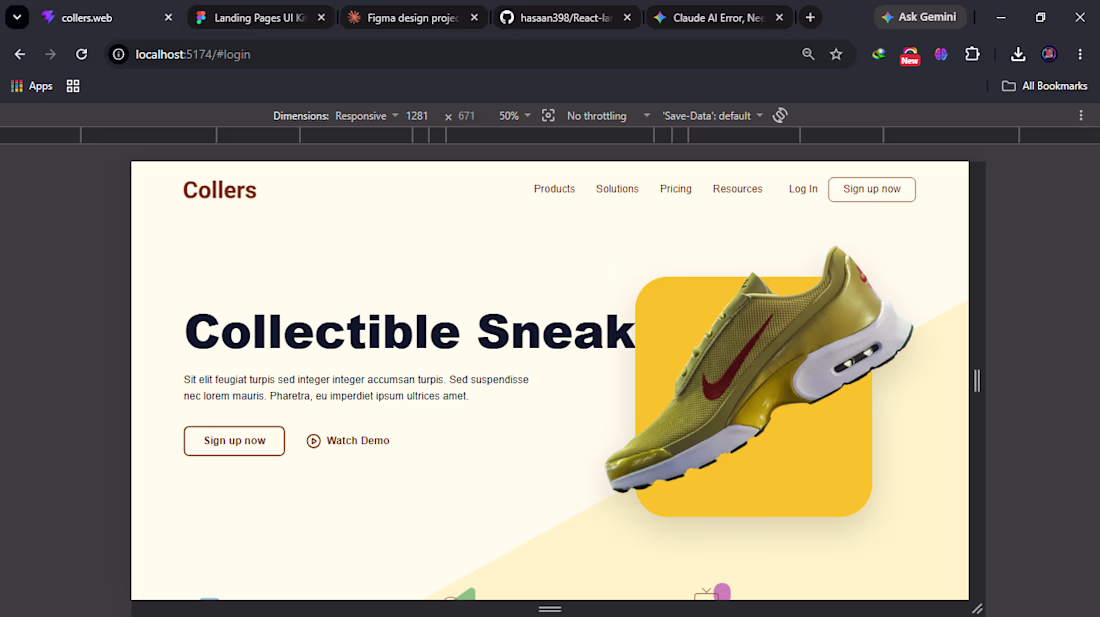Click the Ask Gemini button
The width and height of the screenshot is (1100, 617).
pos(920,17)
